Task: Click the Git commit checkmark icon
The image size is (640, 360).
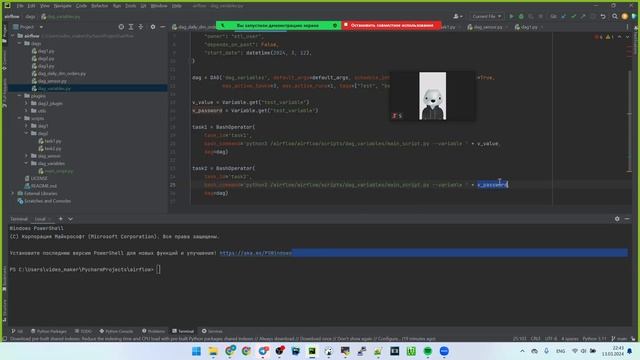Action: pyautogui.click(x=573, y=16)
